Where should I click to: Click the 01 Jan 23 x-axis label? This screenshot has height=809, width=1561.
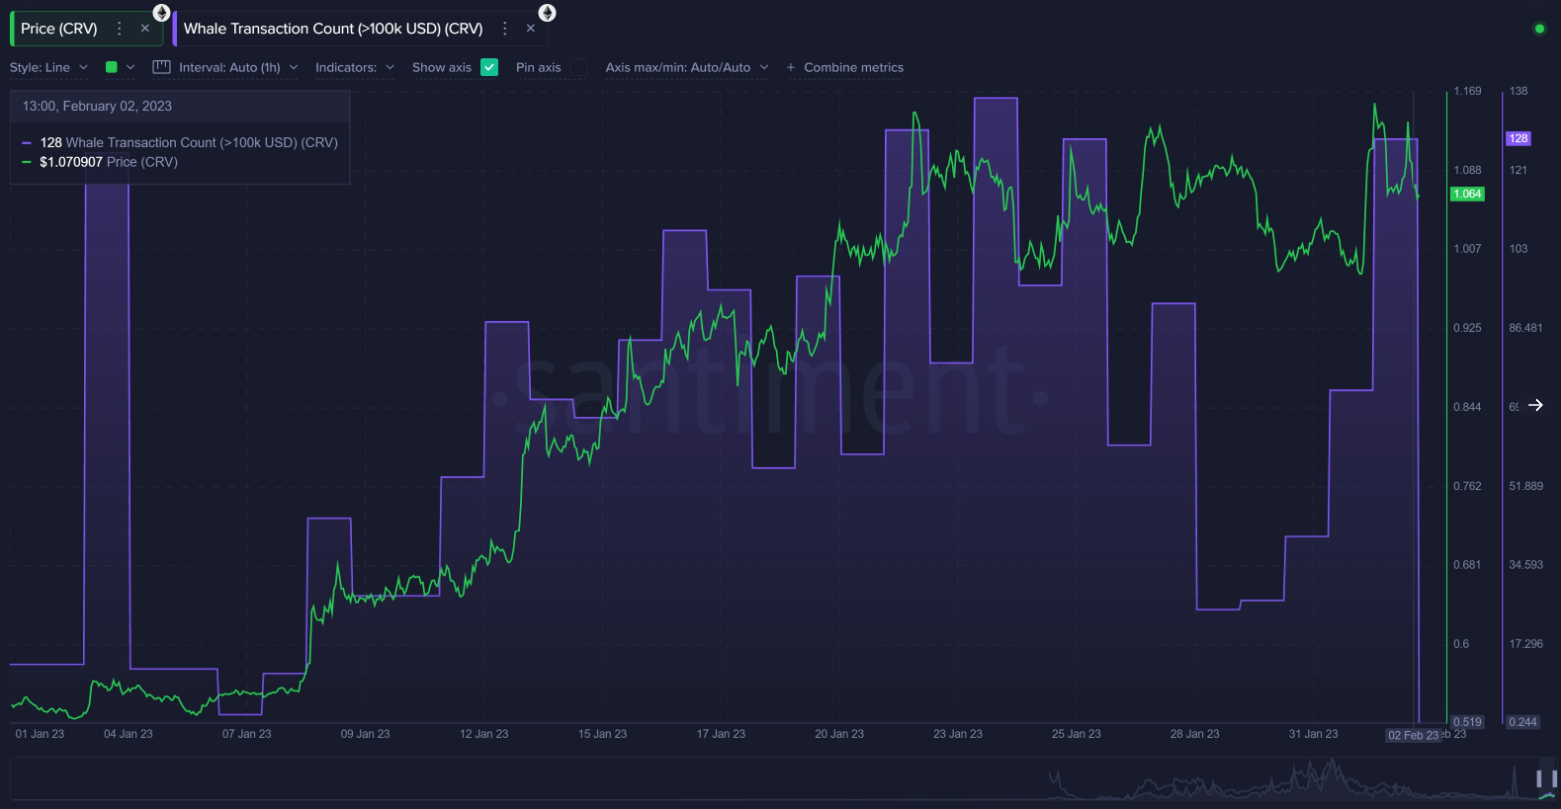40,734
